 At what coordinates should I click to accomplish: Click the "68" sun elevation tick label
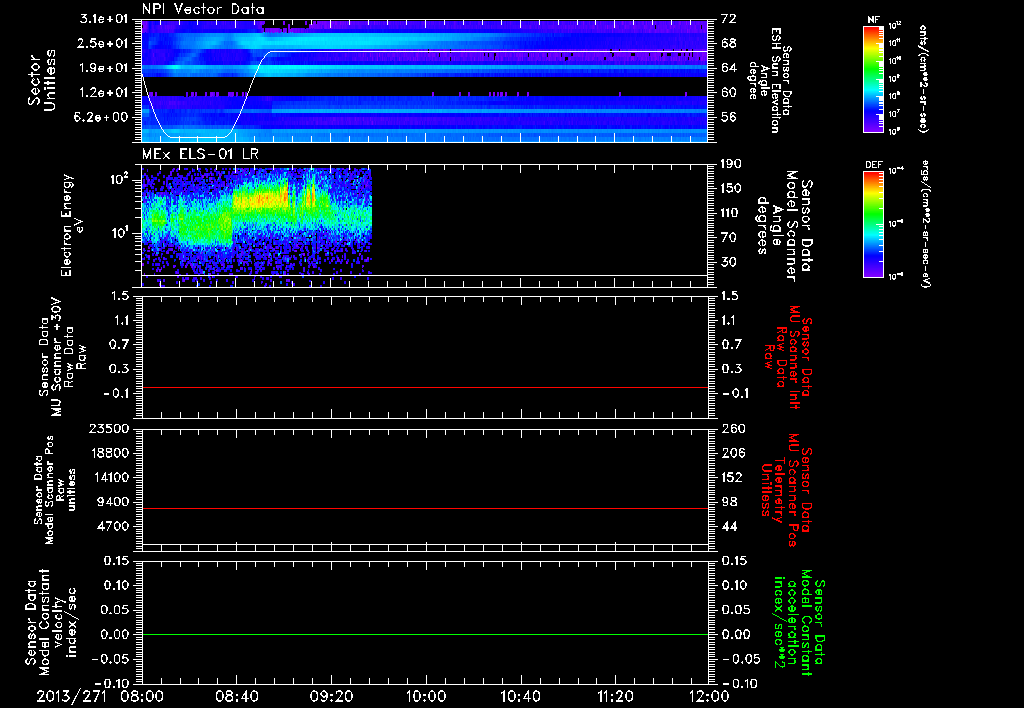[x=729, y=43]
